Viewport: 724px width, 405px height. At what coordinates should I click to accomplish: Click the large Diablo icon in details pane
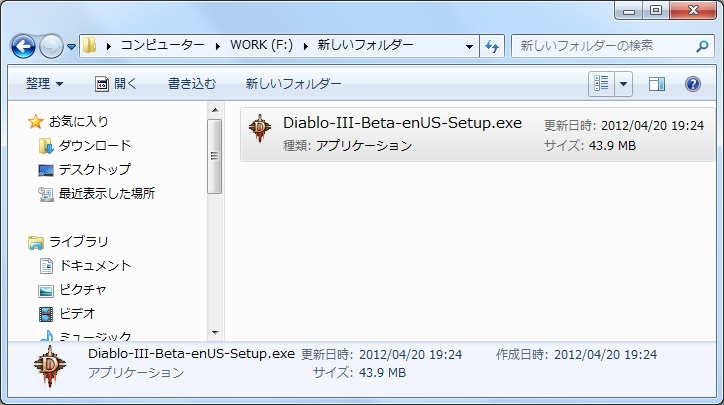pos(50,367)
